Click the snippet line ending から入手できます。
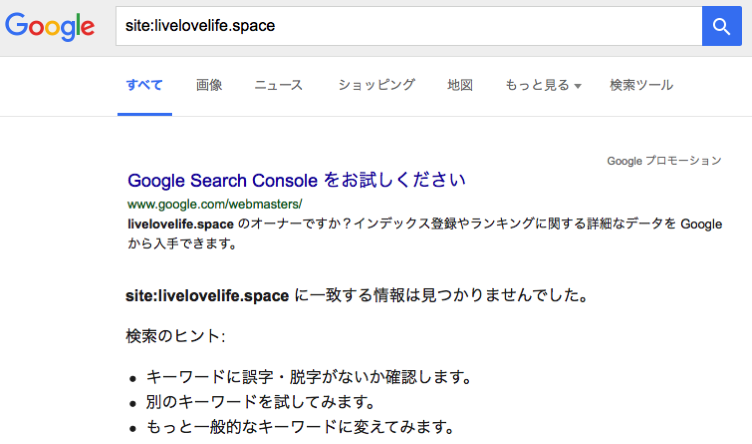752x444 pixels. point(182,244)
